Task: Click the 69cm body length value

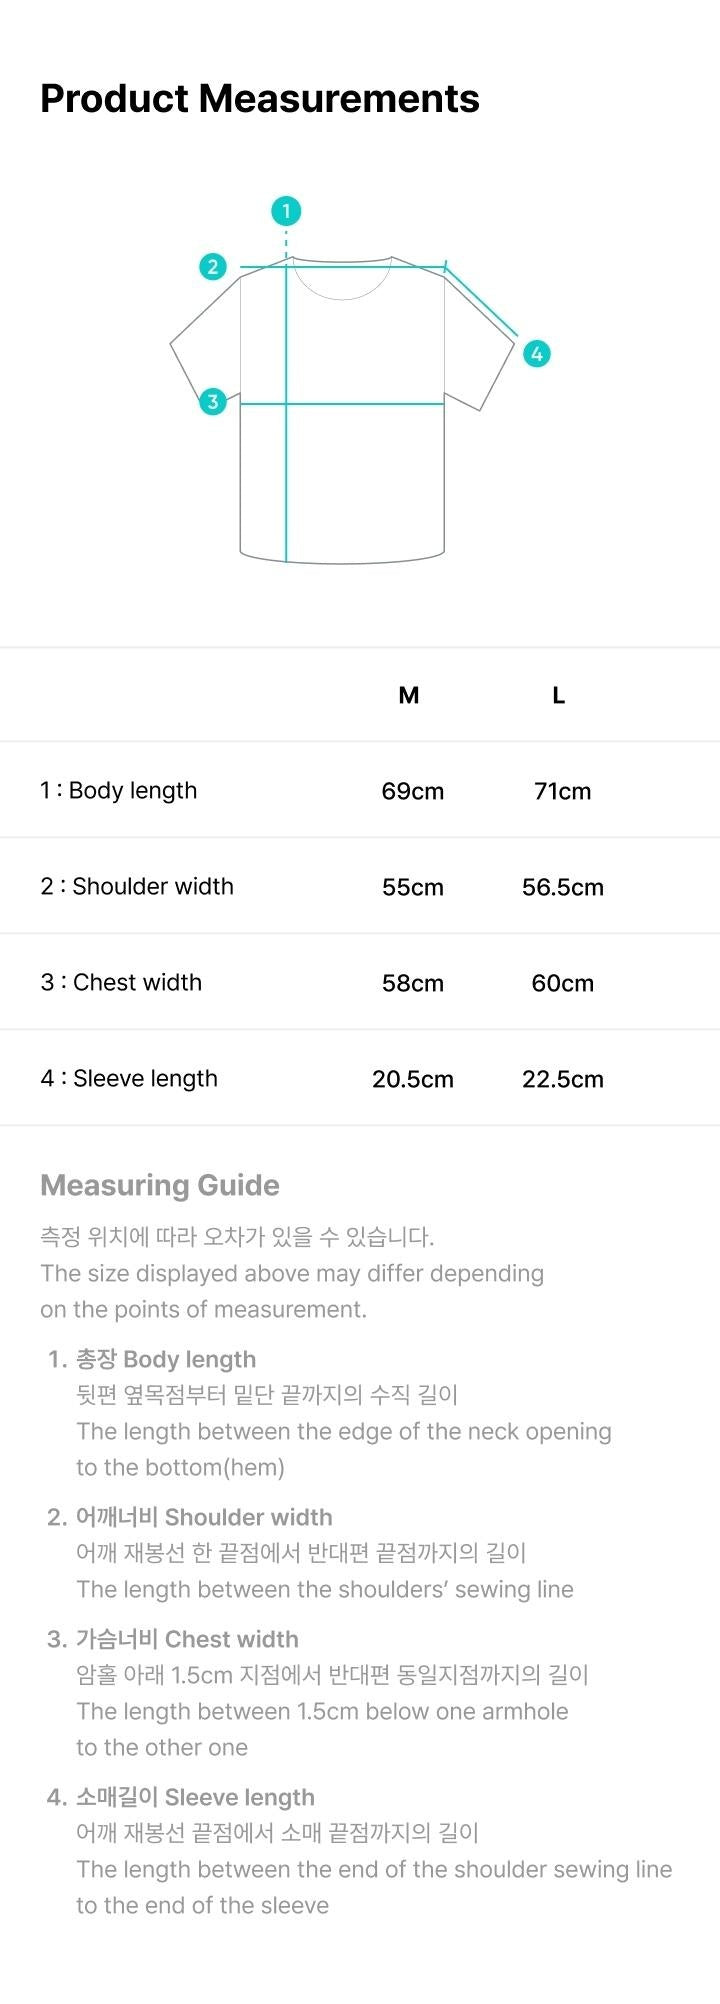Action: tap(413, 791)
